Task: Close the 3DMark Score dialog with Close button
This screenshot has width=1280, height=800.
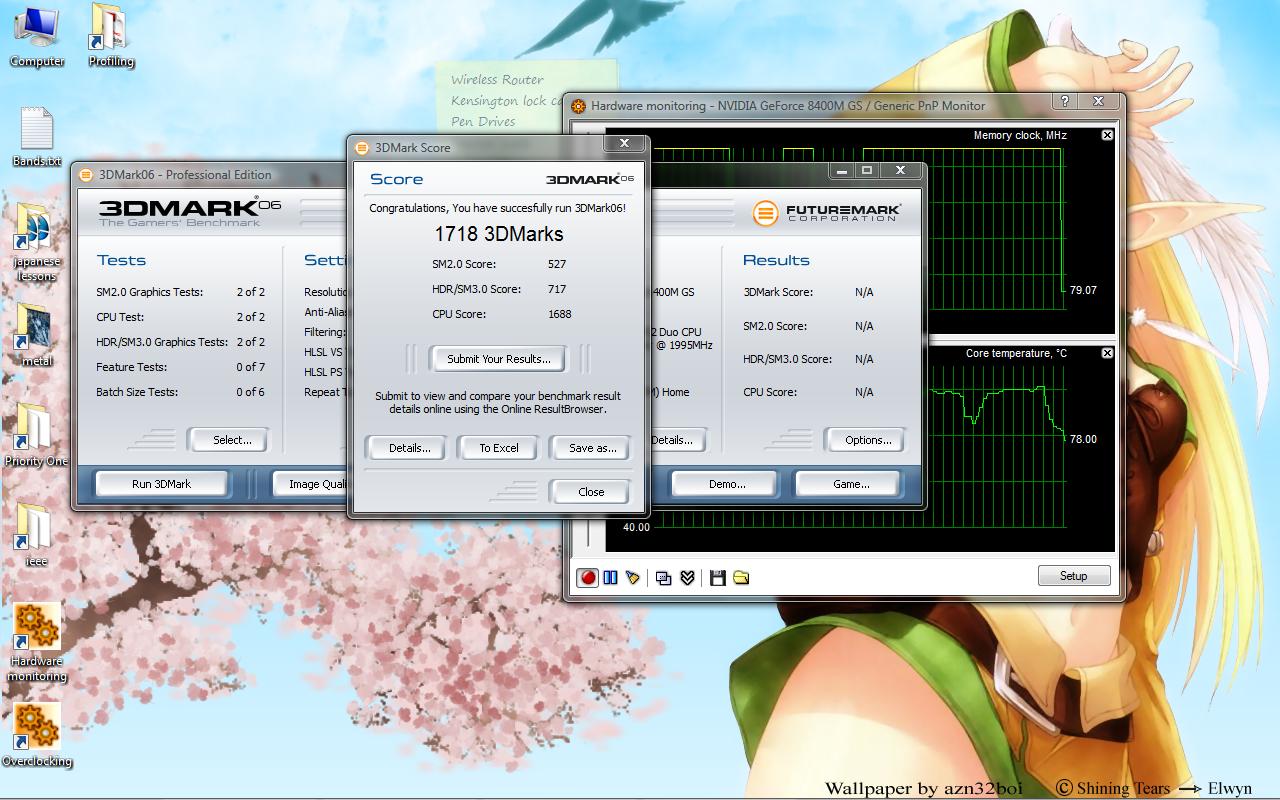Action: tap(591, 492)
